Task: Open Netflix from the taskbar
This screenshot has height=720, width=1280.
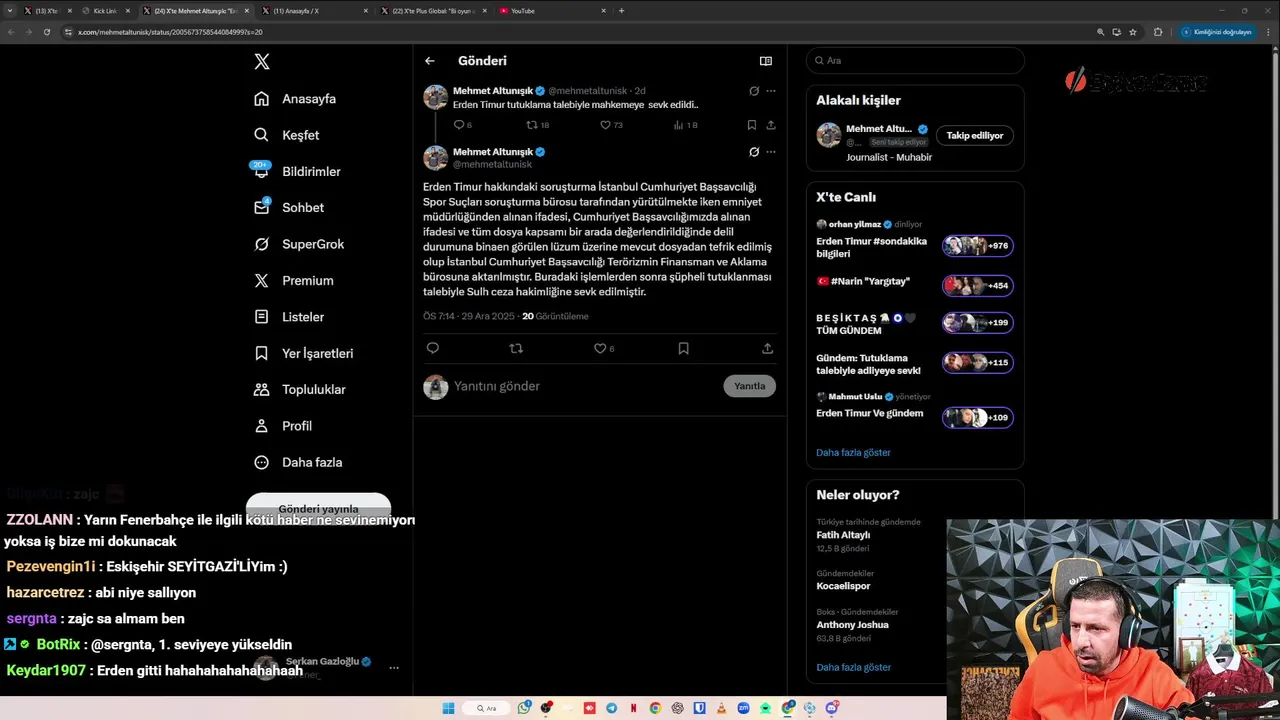Action: point(633,708)
